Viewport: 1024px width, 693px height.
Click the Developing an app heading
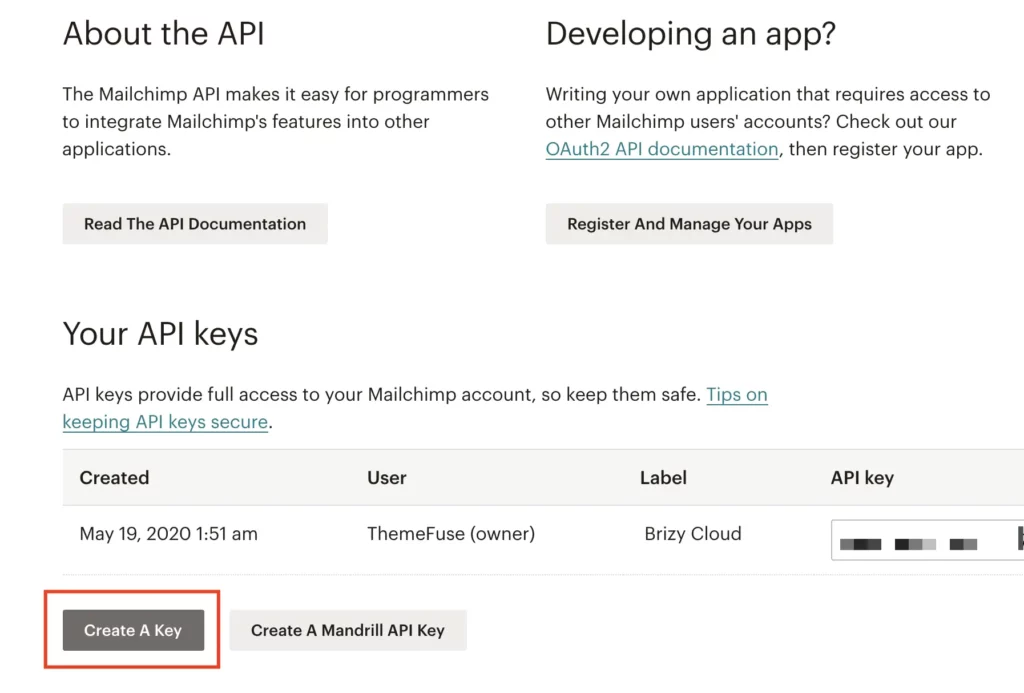pos(691,33)
